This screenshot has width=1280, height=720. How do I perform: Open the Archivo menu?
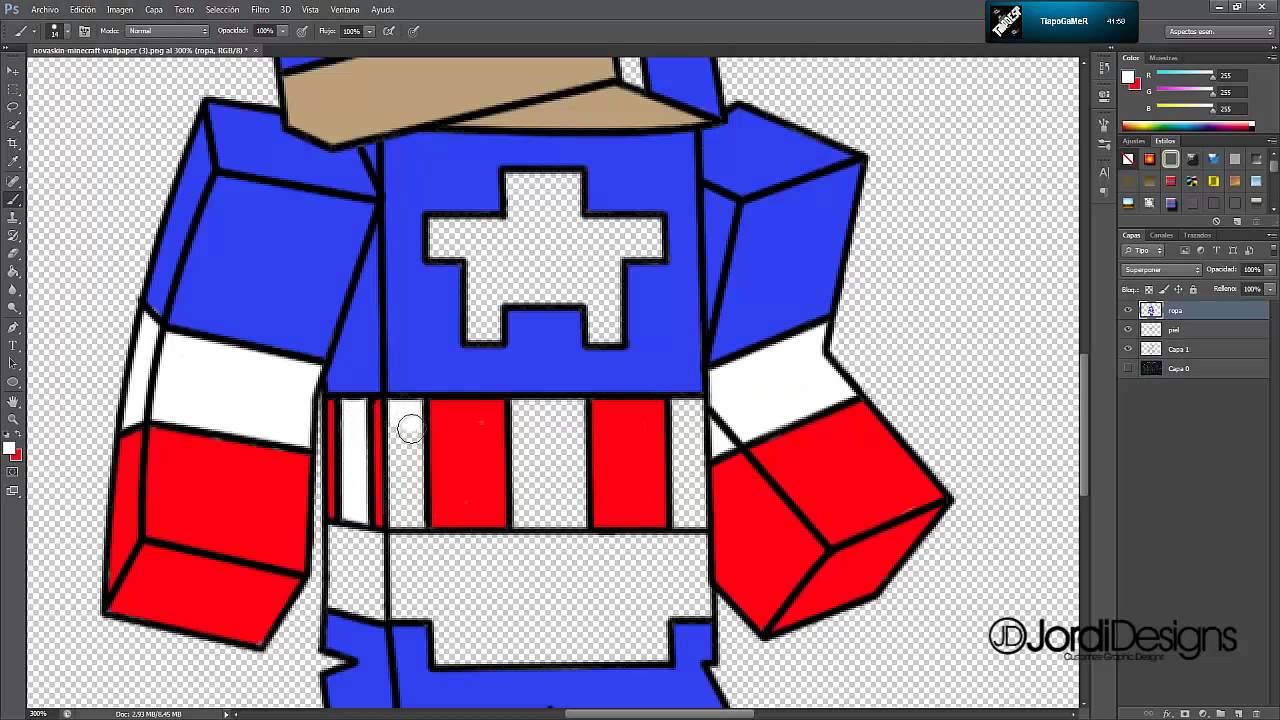click(44, 9)
